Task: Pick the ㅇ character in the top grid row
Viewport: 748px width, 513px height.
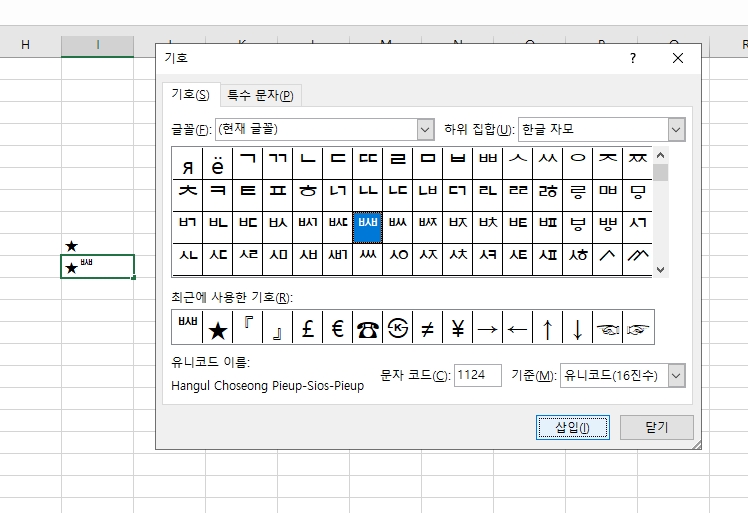Action: pos(578,163)
